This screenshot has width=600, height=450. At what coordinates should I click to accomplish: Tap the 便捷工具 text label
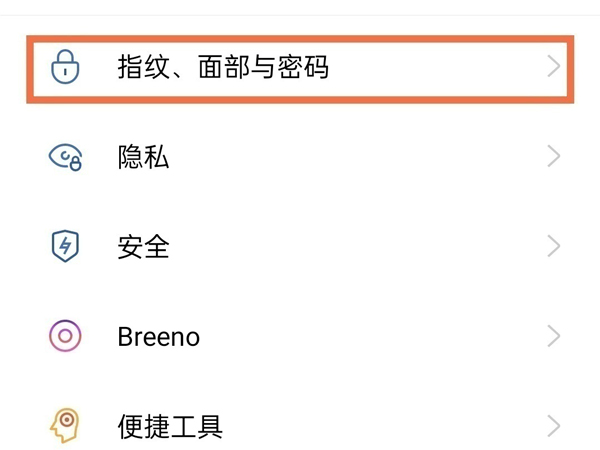pyautogui.click(x=170, y=427)
